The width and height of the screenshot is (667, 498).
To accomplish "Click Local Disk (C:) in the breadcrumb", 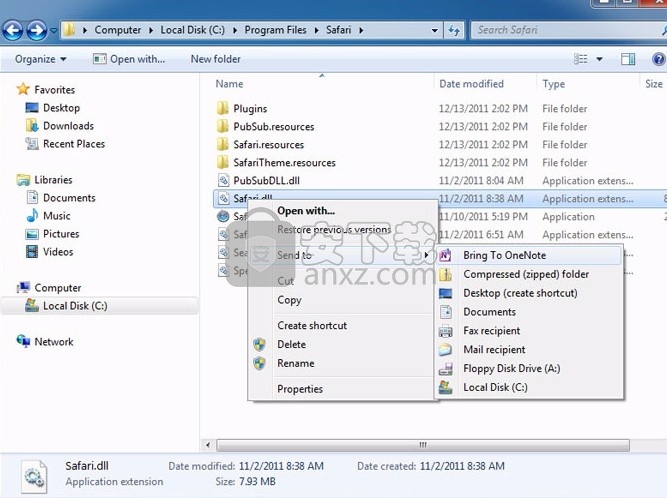I will (192, 30).
